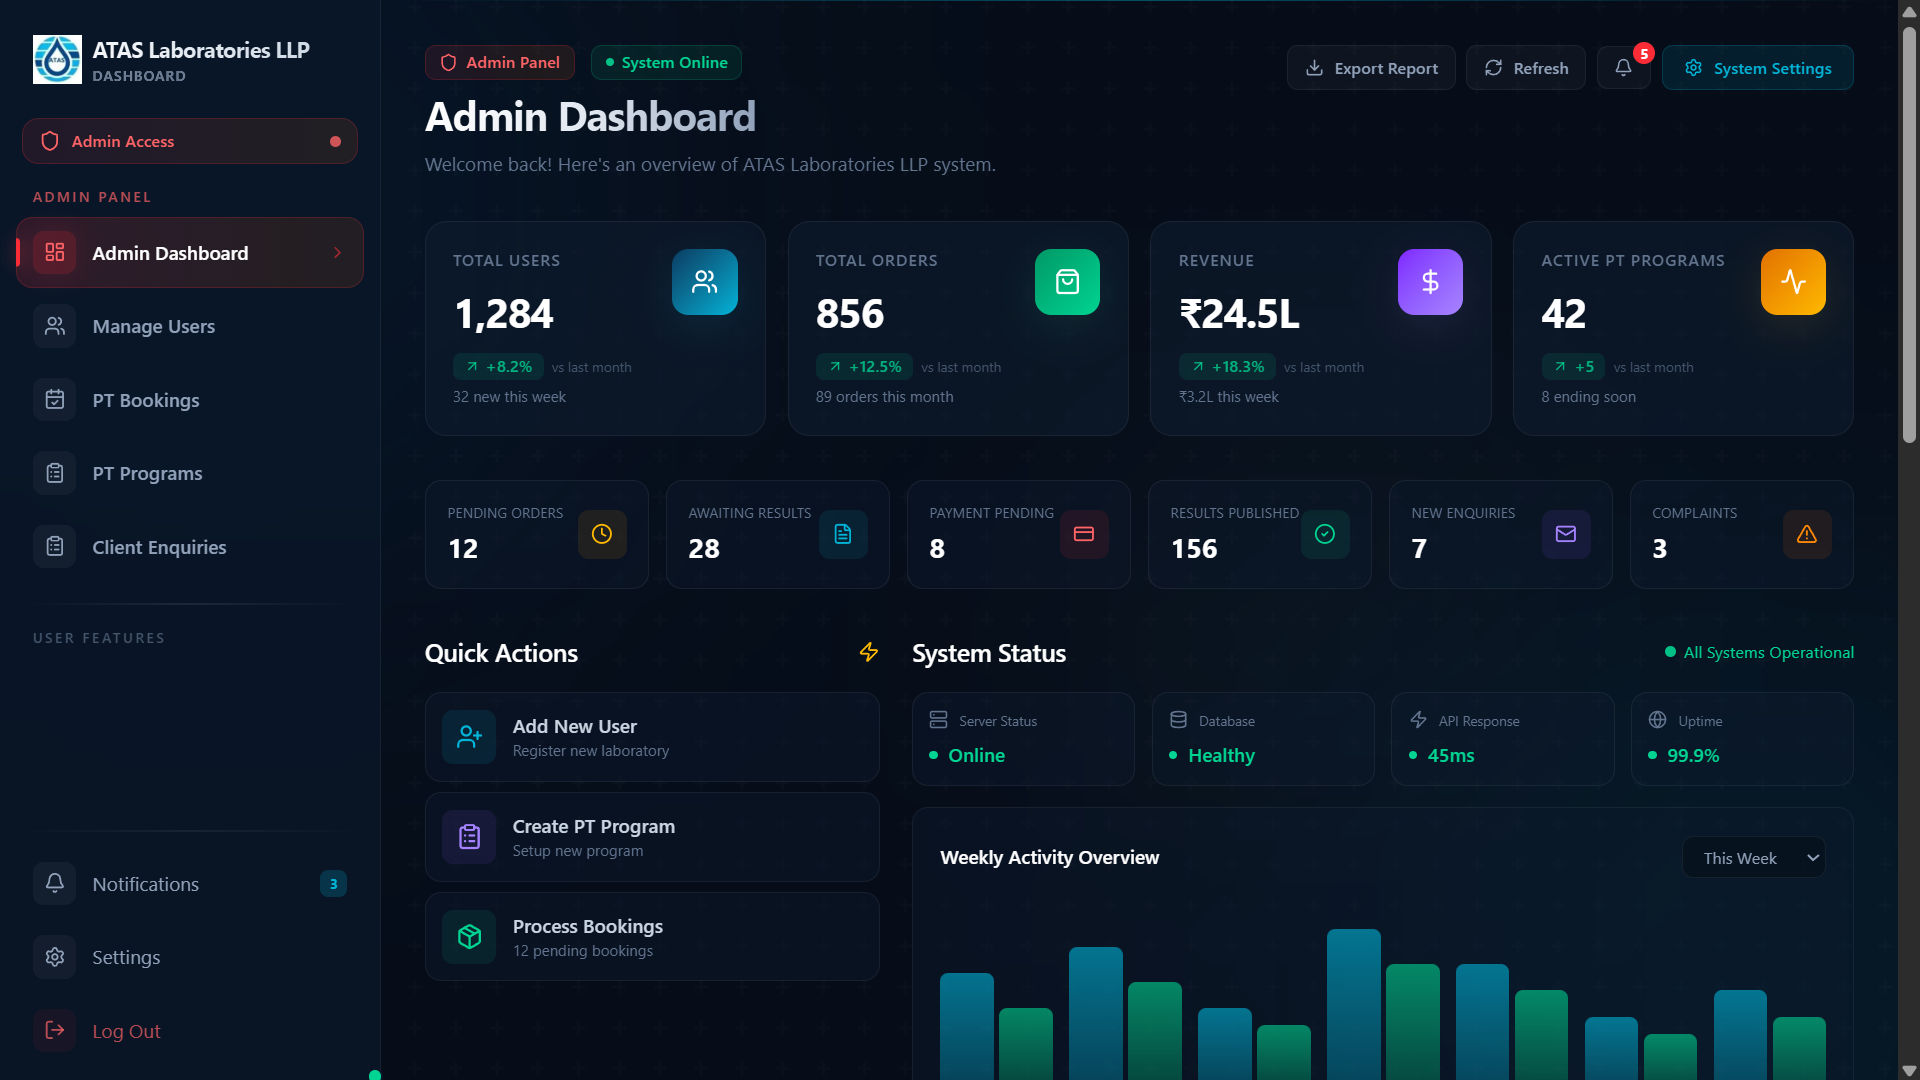This screenshot has width=1920, height=1080.
Task: Click the Pending Orders 12 card
Action: coord(537,534)
